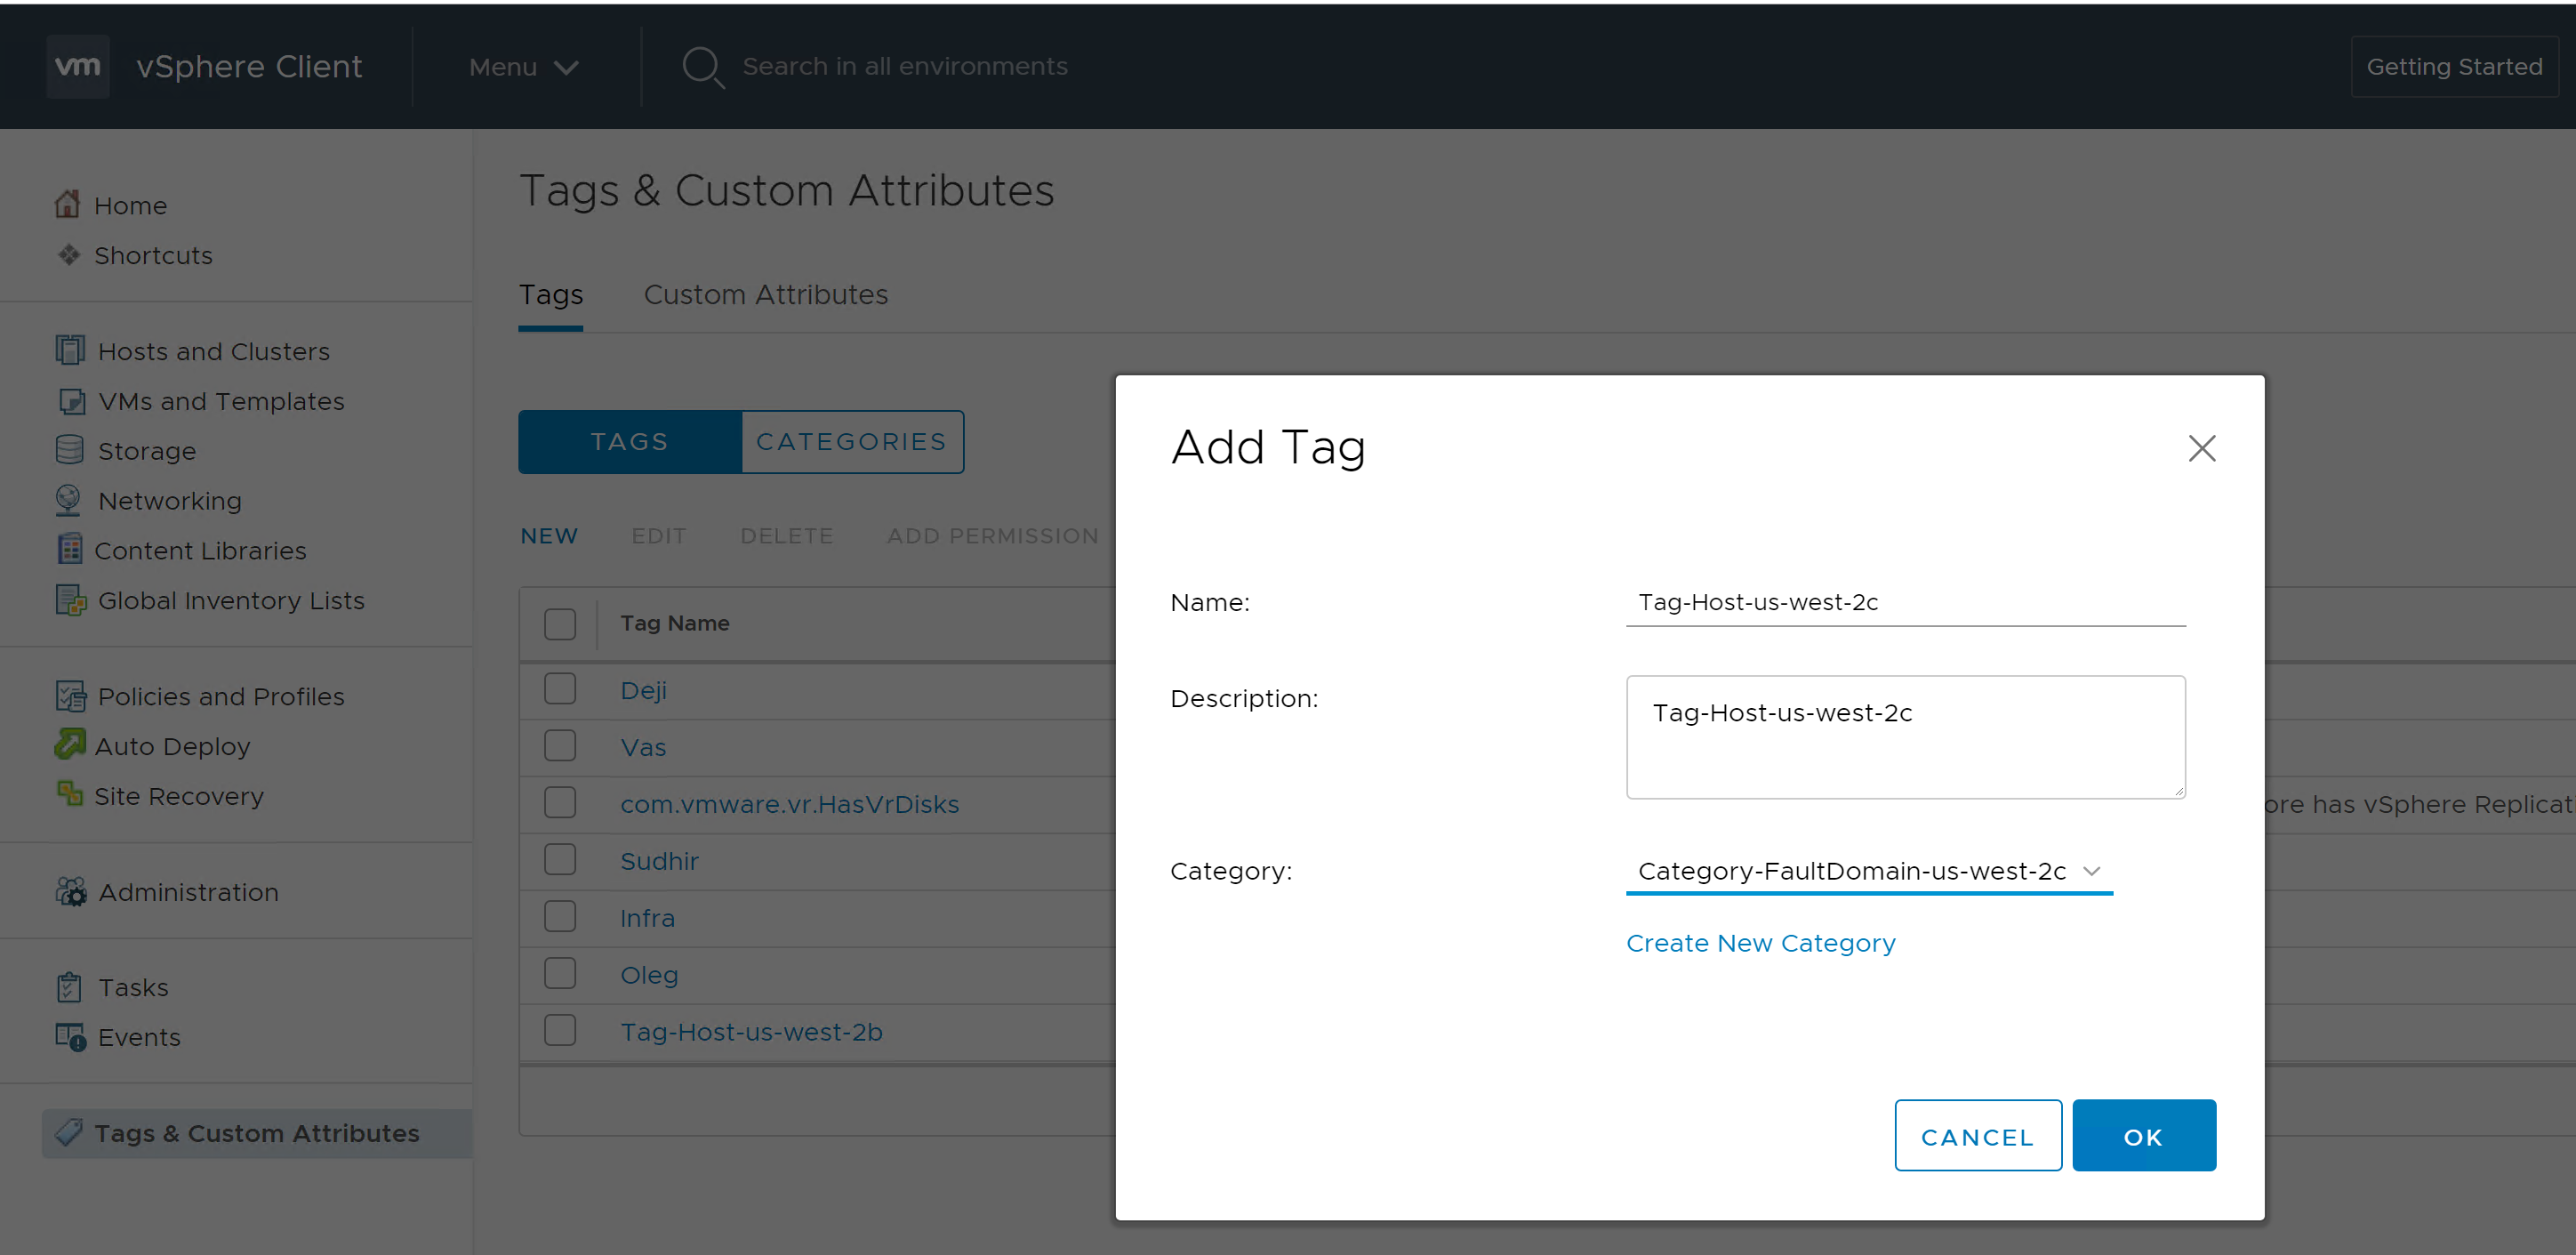Select the Networking globe icon
This screenshot has height=1255, width=2576.
click(68, 500)
